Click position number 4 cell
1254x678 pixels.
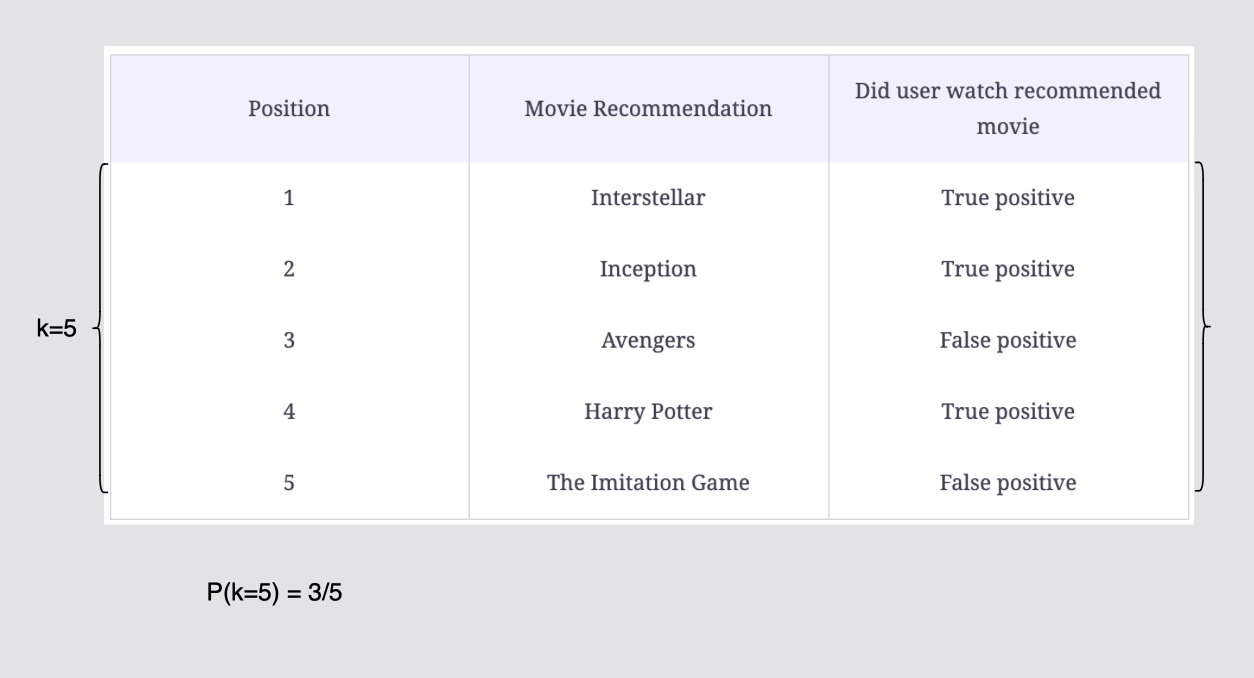(x=289, y=412)
